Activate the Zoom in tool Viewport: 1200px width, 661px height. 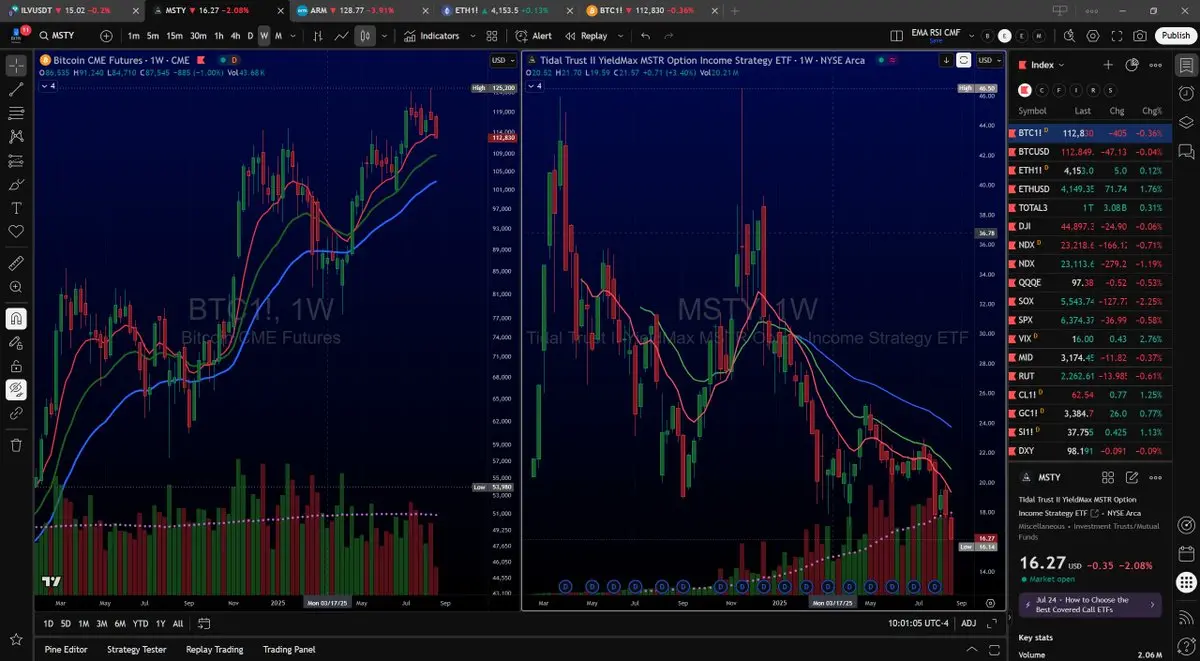[16, 287]
